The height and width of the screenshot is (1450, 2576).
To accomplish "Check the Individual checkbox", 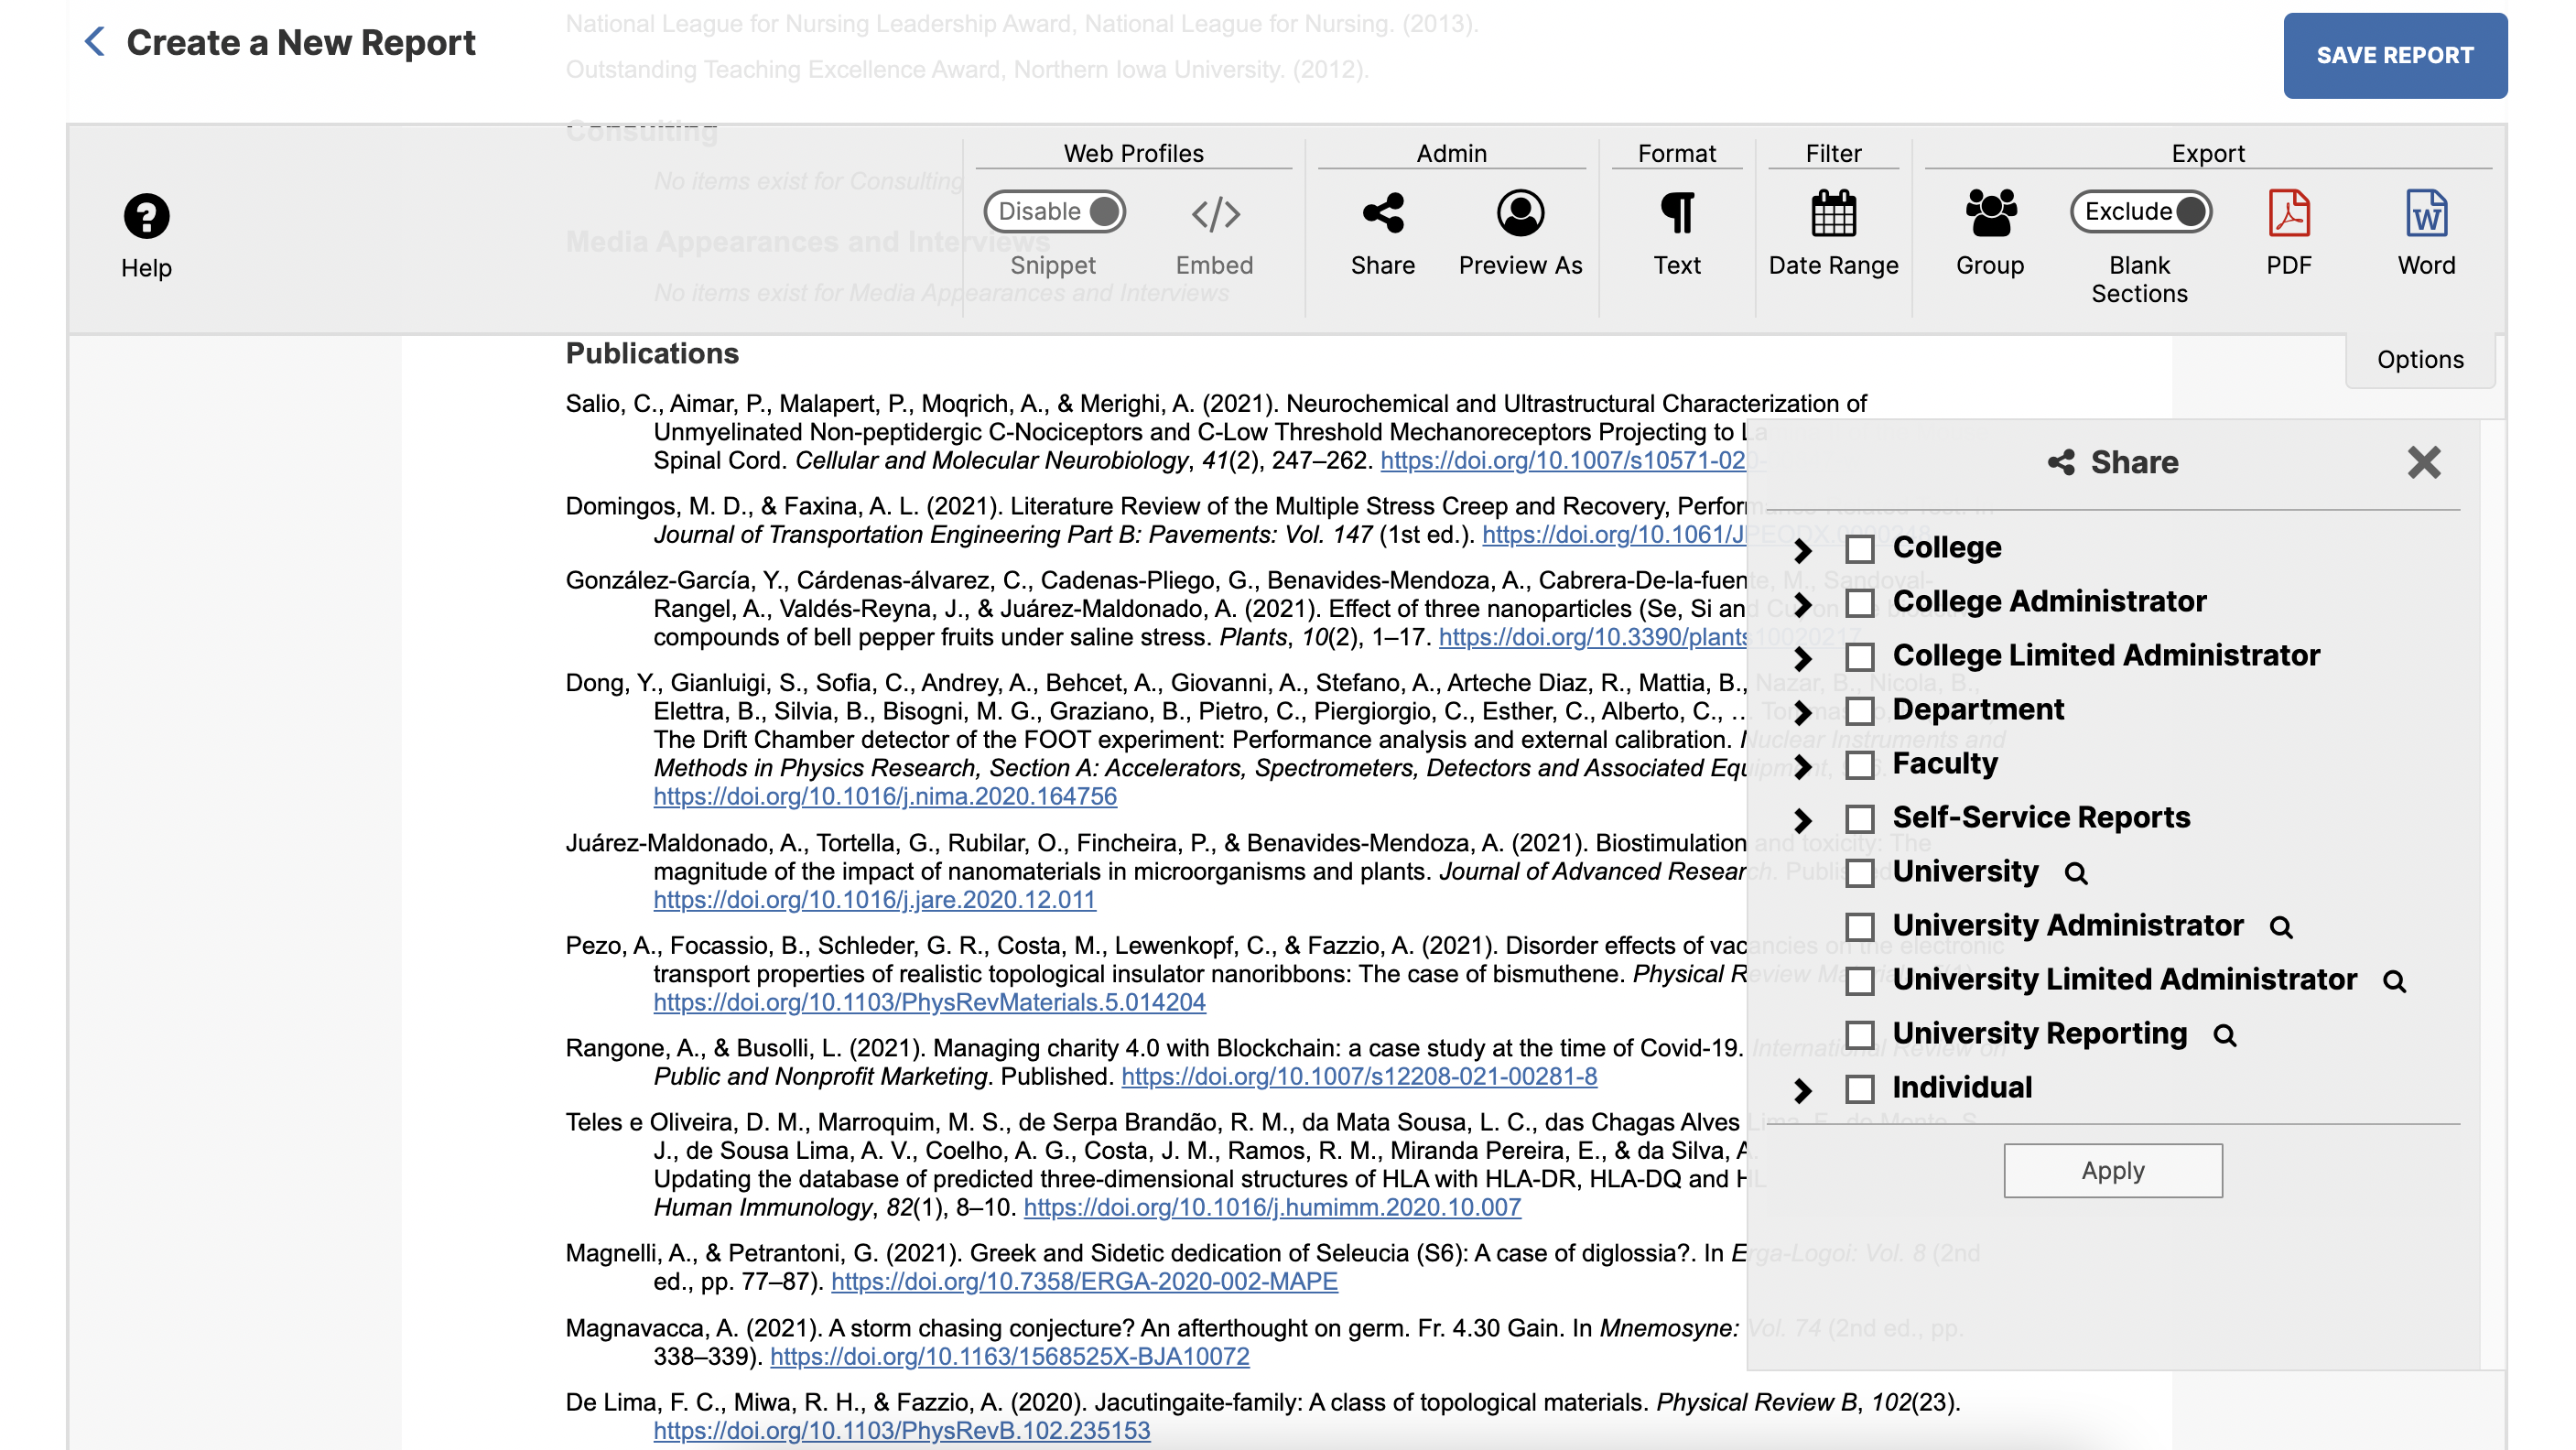I will (x=1860, y=1089).
